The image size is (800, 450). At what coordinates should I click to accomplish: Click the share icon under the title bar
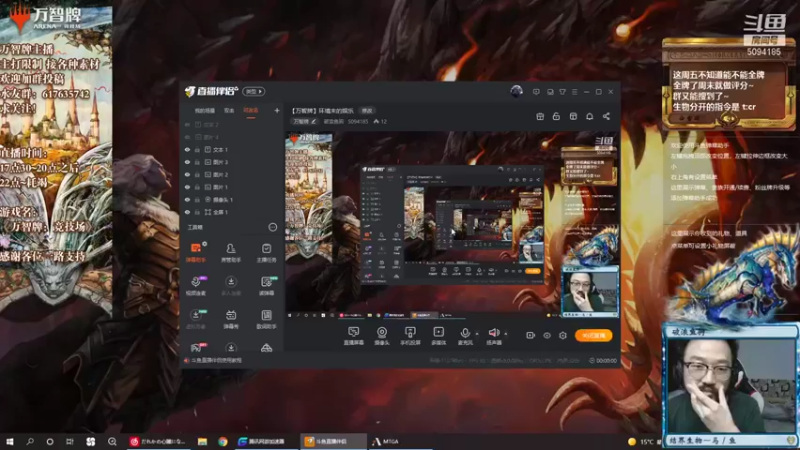coord(606,116)
